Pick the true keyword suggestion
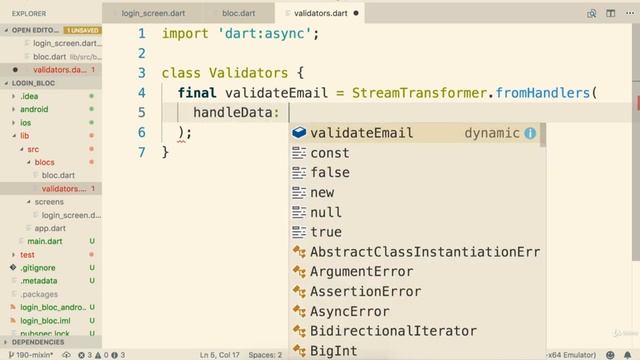640x360 pixels. tap(414, 232)
